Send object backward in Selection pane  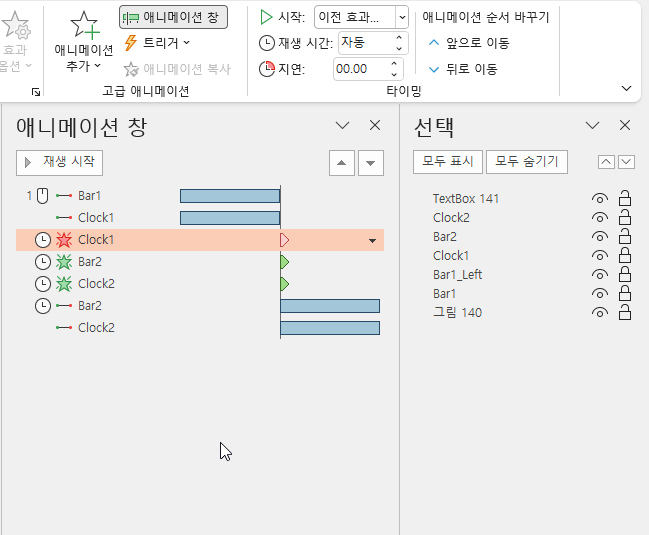click(x=626, y=162)
